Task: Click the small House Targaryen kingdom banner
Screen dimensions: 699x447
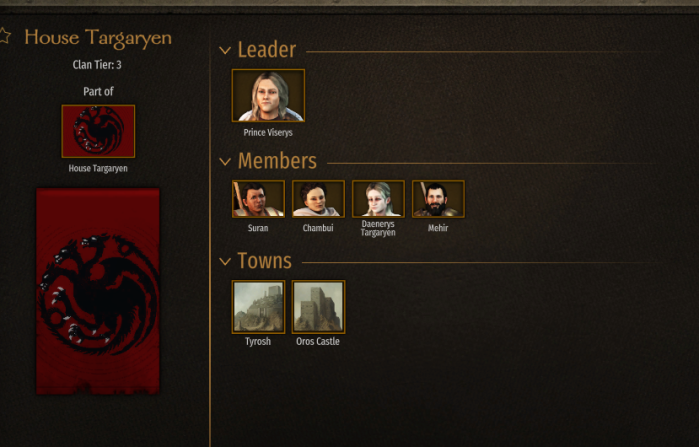Action: 98,131
